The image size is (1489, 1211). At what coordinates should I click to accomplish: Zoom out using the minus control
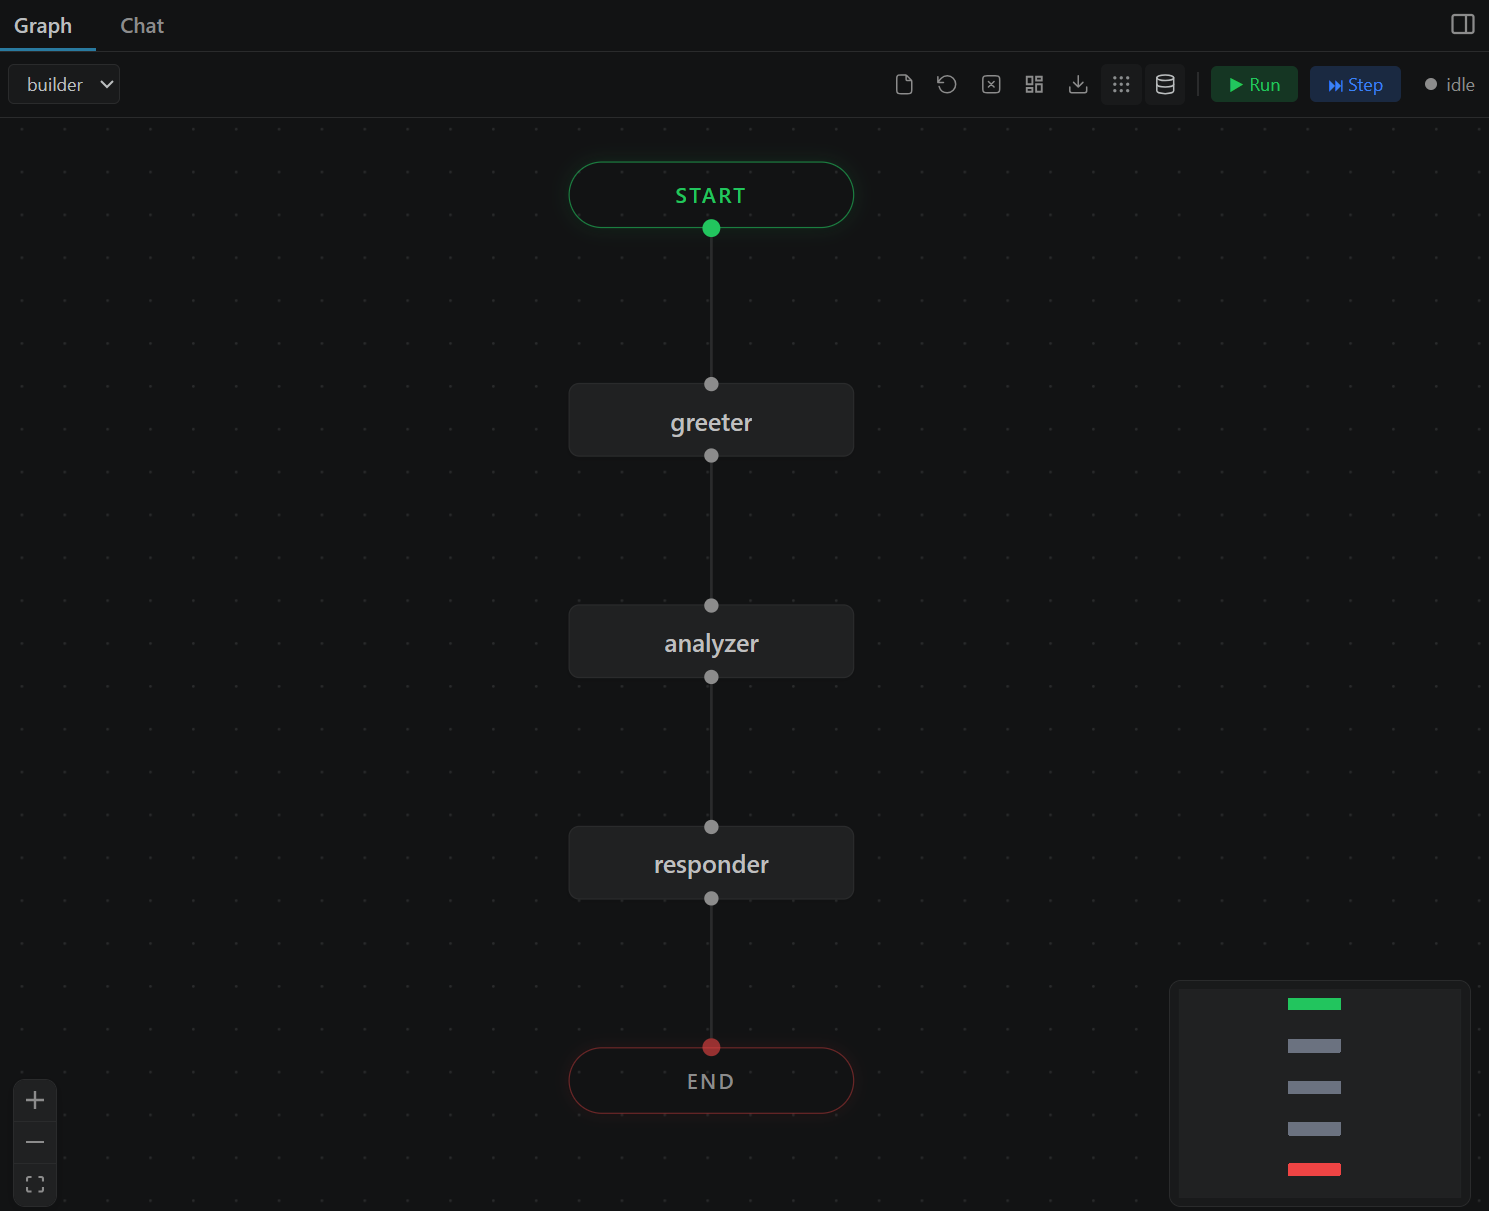[x=35, y=1141]
